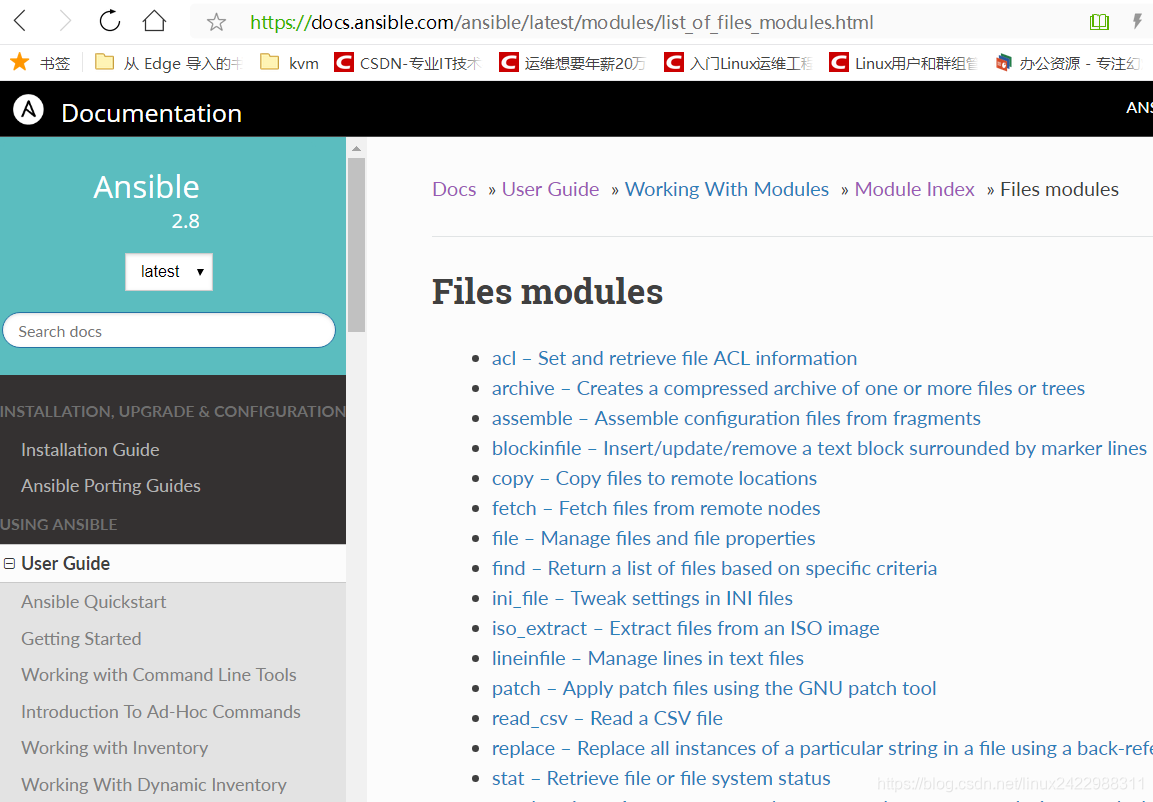Screen dimensions: 1153x802
Task: Open the kvm bookmarks folder
Action: point(290,63)
